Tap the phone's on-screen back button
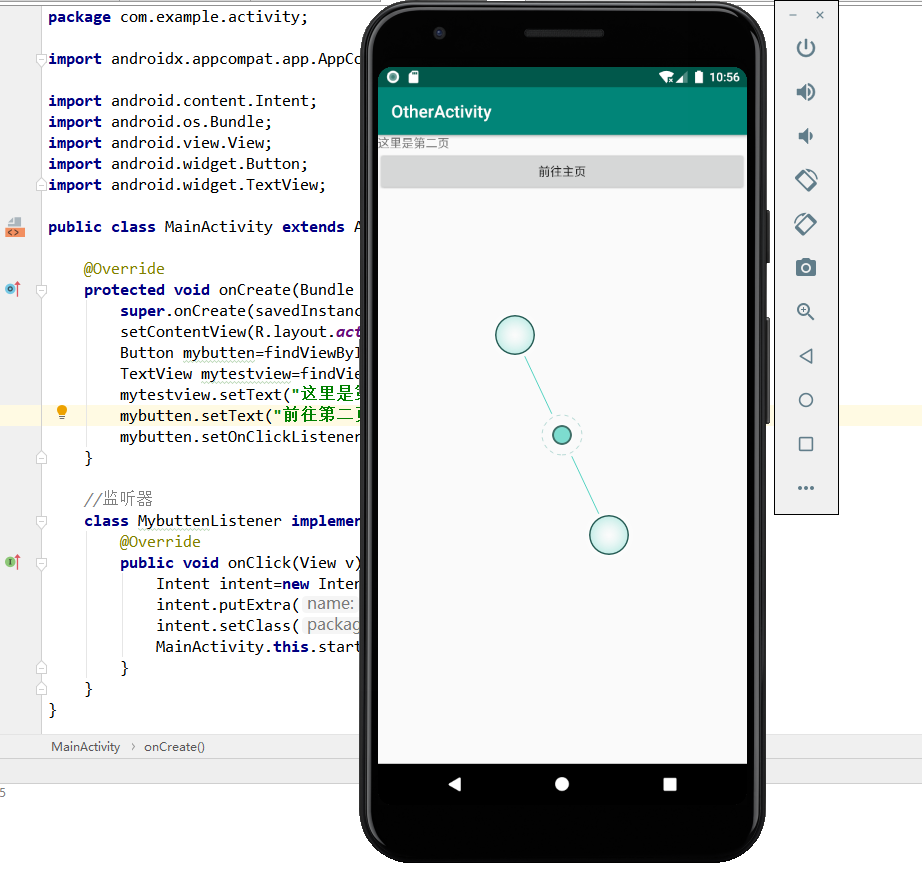922x877 pixels. pos(455,783)
